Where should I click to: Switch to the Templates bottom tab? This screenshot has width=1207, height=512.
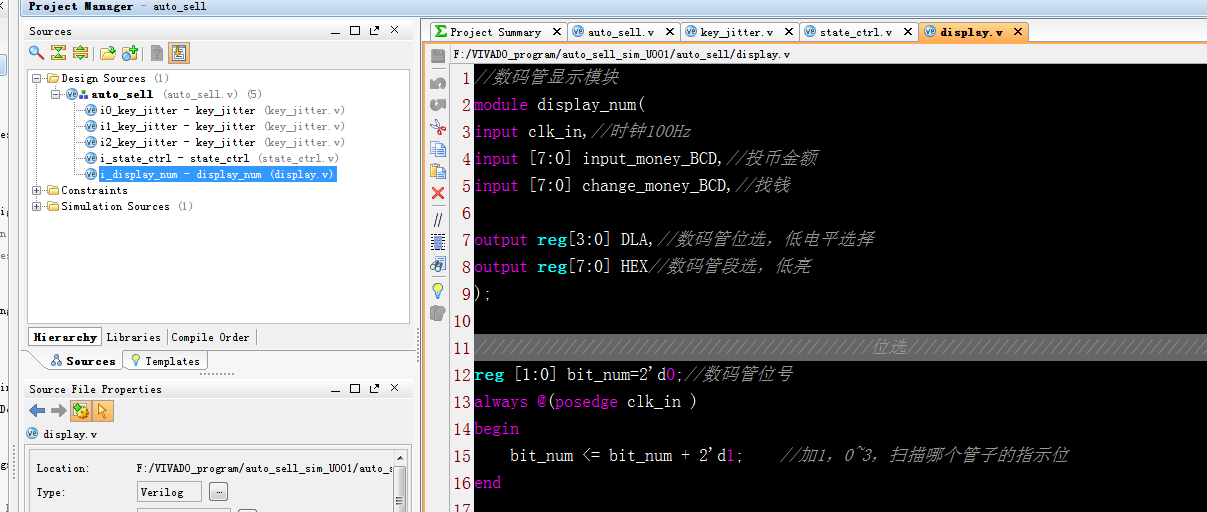pyautogui.click(x=164, y=361)
